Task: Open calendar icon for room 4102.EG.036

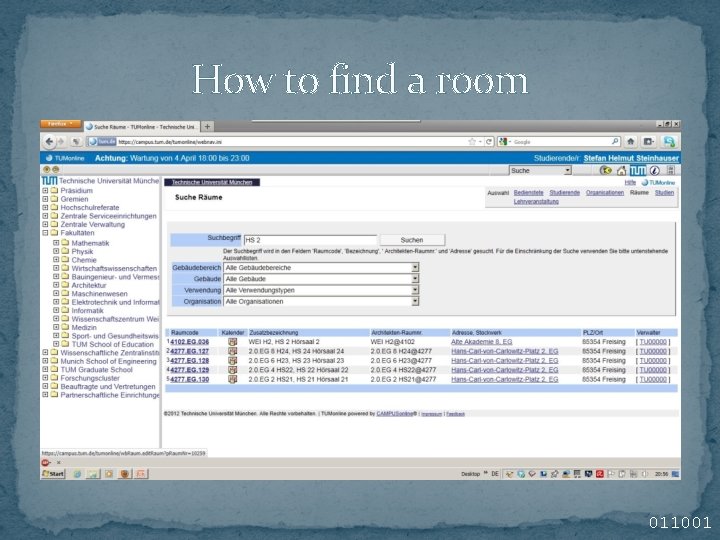Action: pos(232,342)
